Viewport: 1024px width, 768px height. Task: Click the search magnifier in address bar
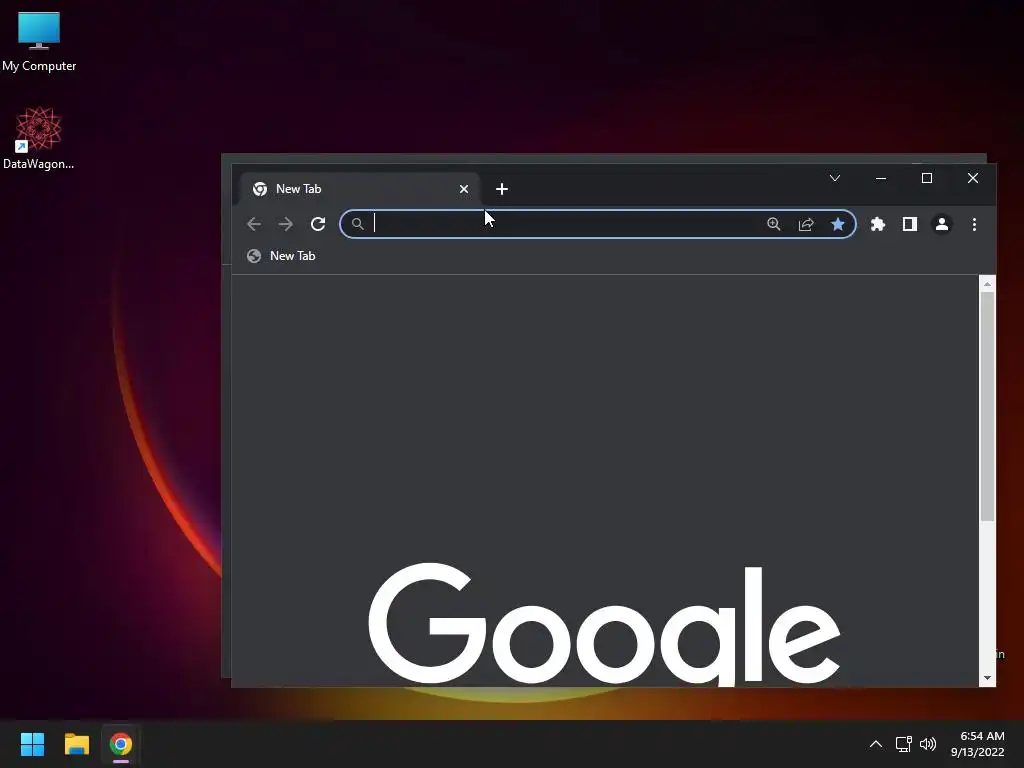(357, 224)
